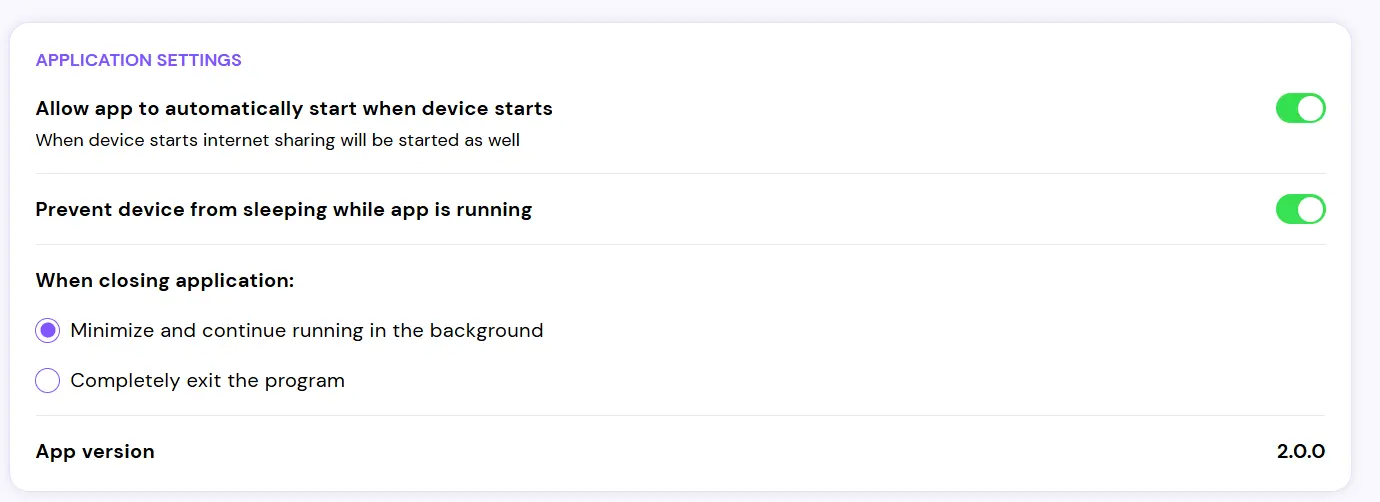Click the divider line above App version
1380x502 pixels.
click(x=680, y=415)
